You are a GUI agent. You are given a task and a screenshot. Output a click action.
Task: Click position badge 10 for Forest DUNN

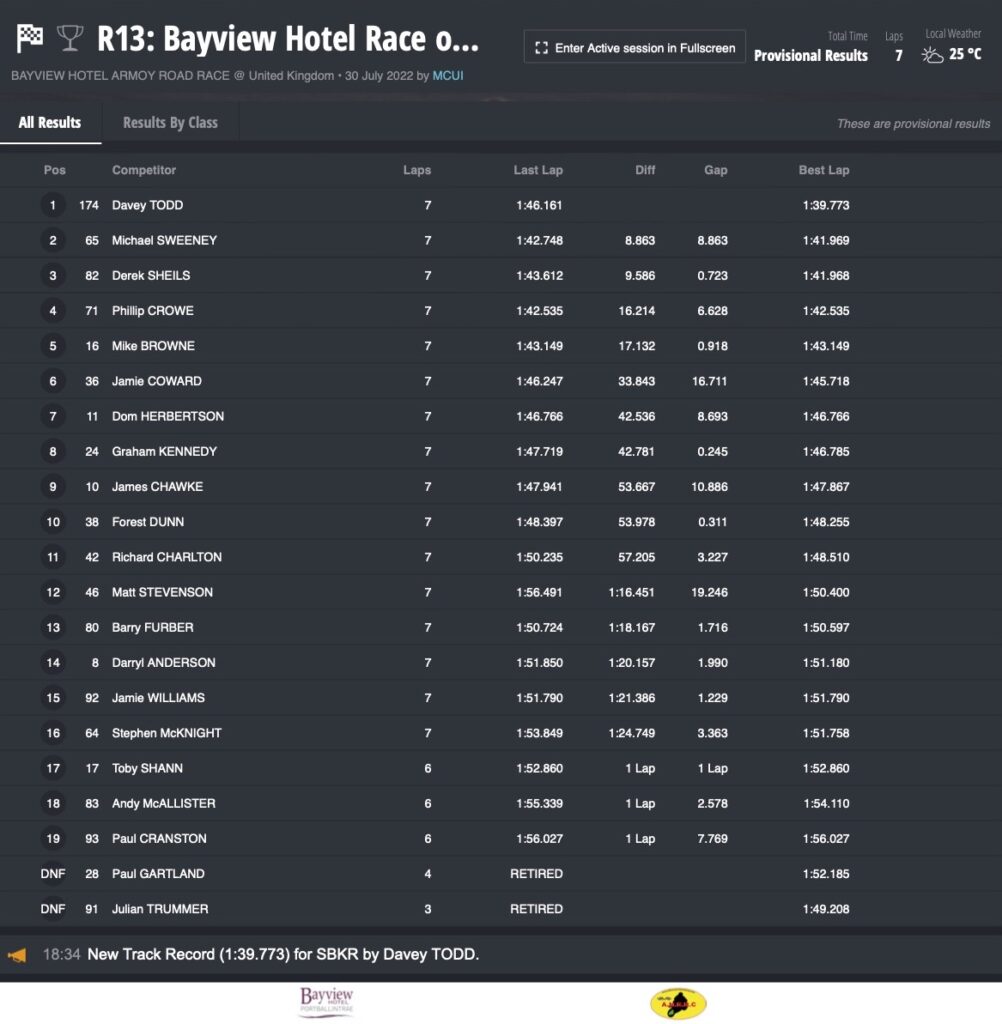coord(53,522)
